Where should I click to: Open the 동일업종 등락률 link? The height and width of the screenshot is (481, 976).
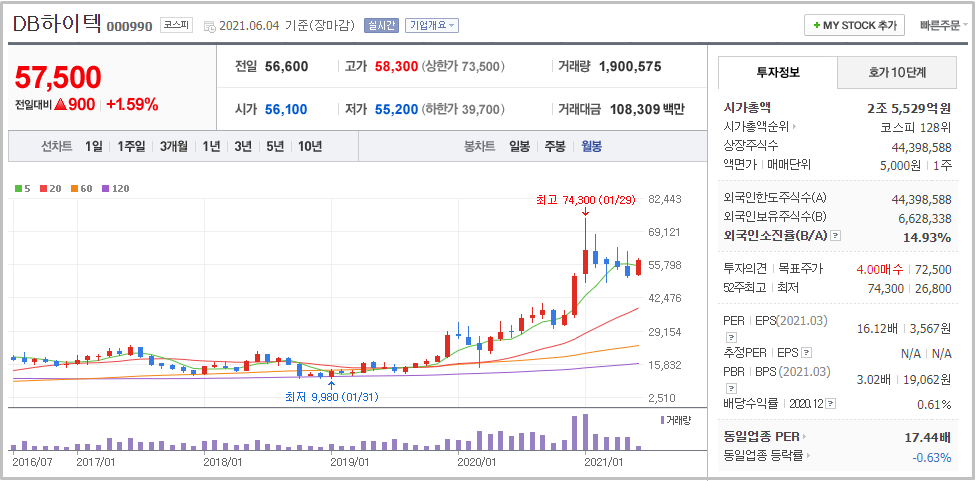click(x=767, y=455)
